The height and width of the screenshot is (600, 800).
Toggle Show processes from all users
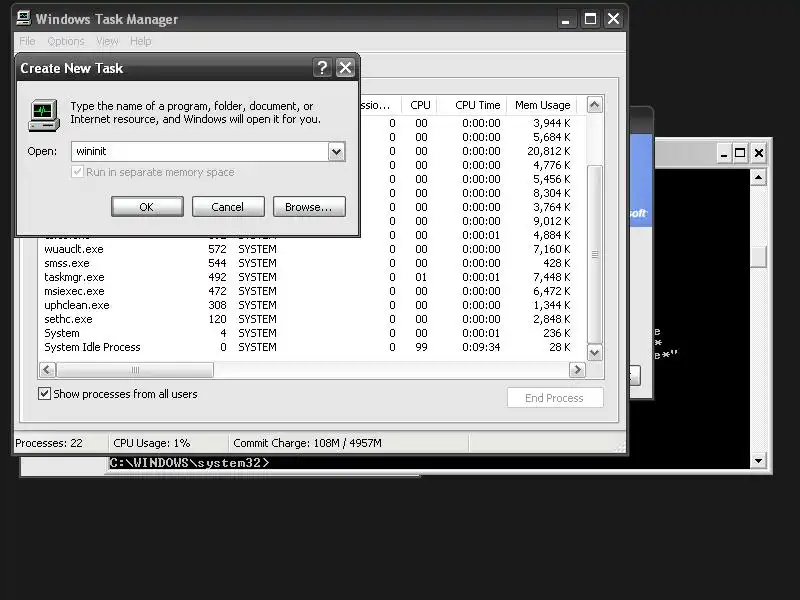[x=44, y=393]
